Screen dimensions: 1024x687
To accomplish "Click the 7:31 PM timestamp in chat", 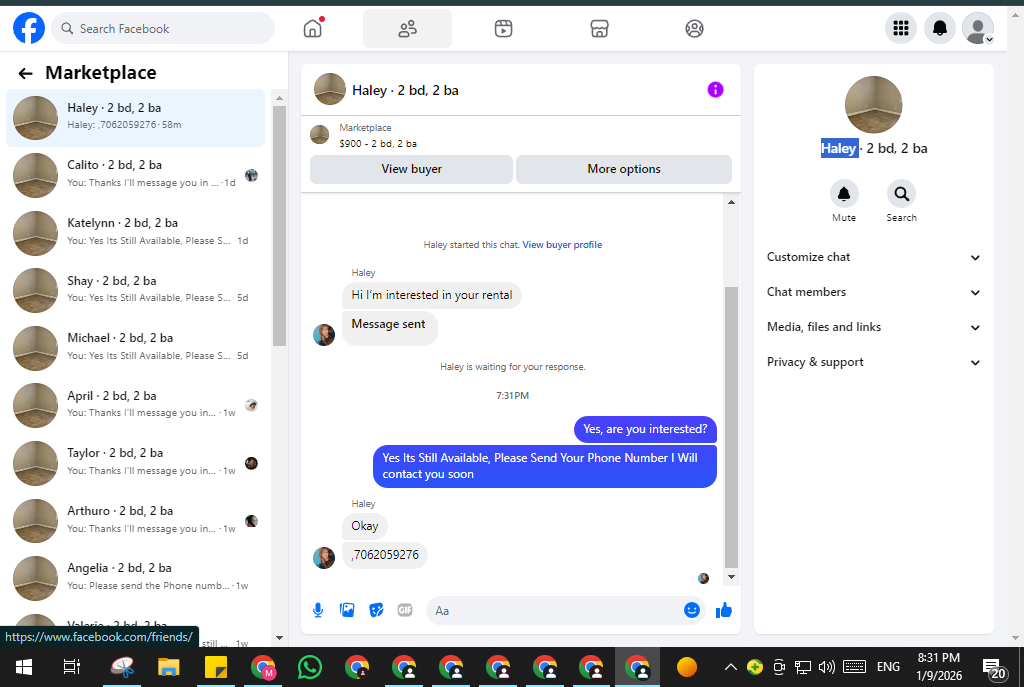I will coord(513,396).
